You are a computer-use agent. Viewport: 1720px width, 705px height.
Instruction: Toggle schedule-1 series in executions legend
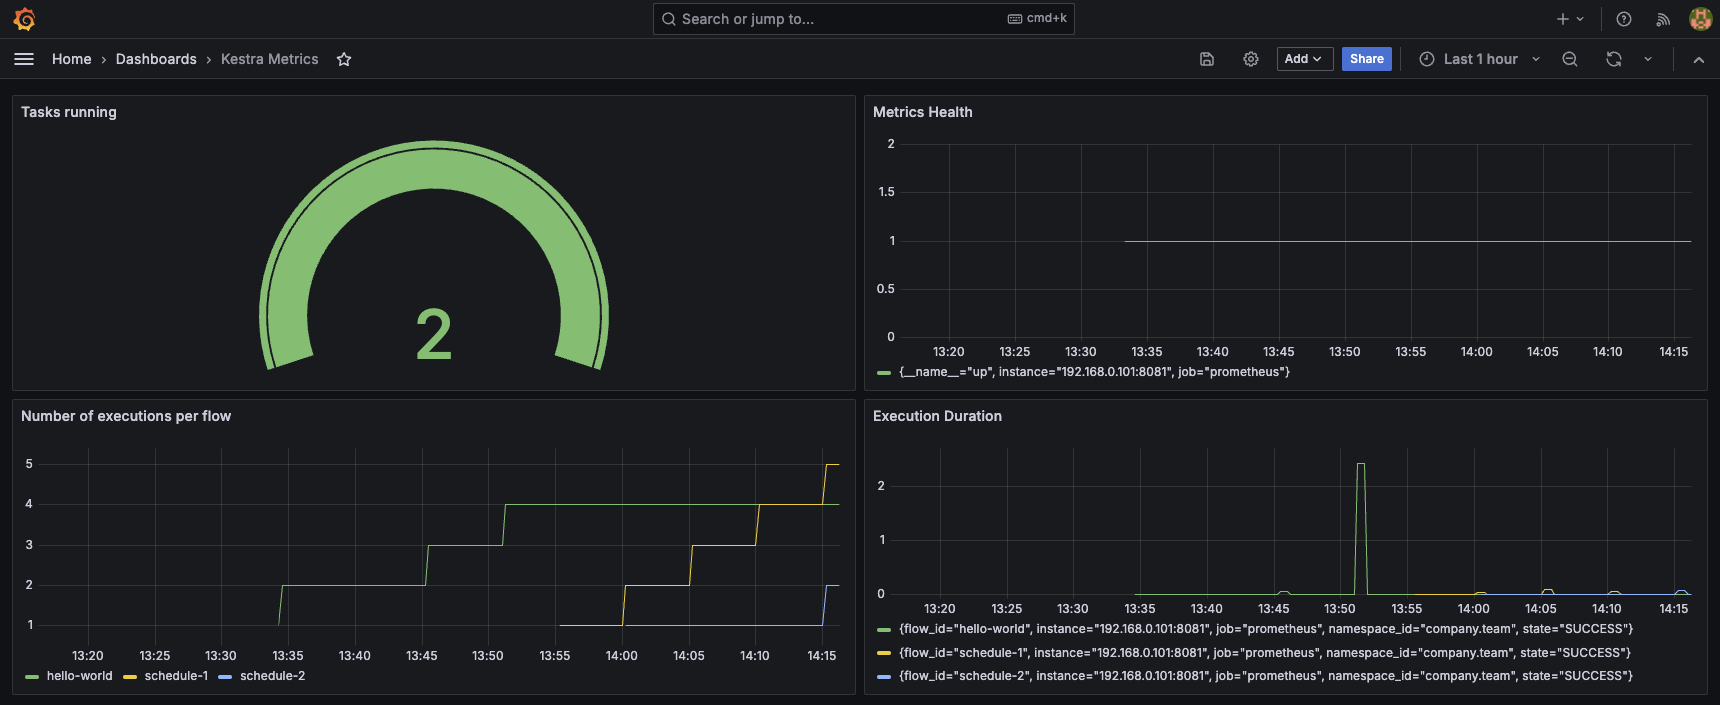pyautogui.click(x=176, y=676)
